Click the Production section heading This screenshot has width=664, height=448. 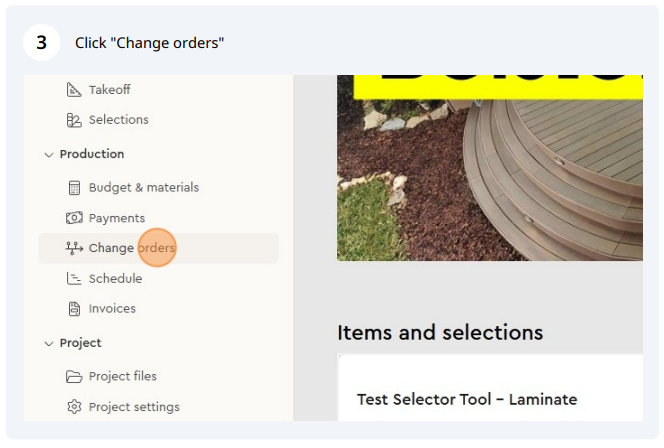click(x=92, y=154)
